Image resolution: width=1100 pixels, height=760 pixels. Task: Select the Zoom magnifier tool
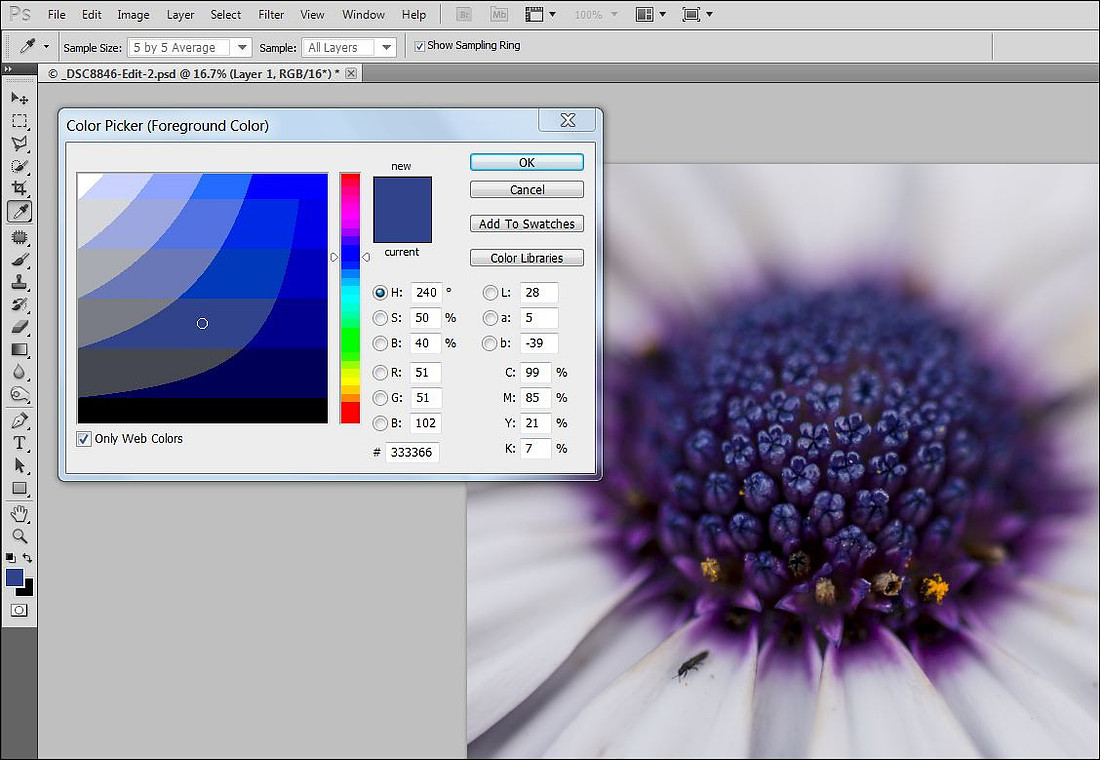[x=20, y=537]
